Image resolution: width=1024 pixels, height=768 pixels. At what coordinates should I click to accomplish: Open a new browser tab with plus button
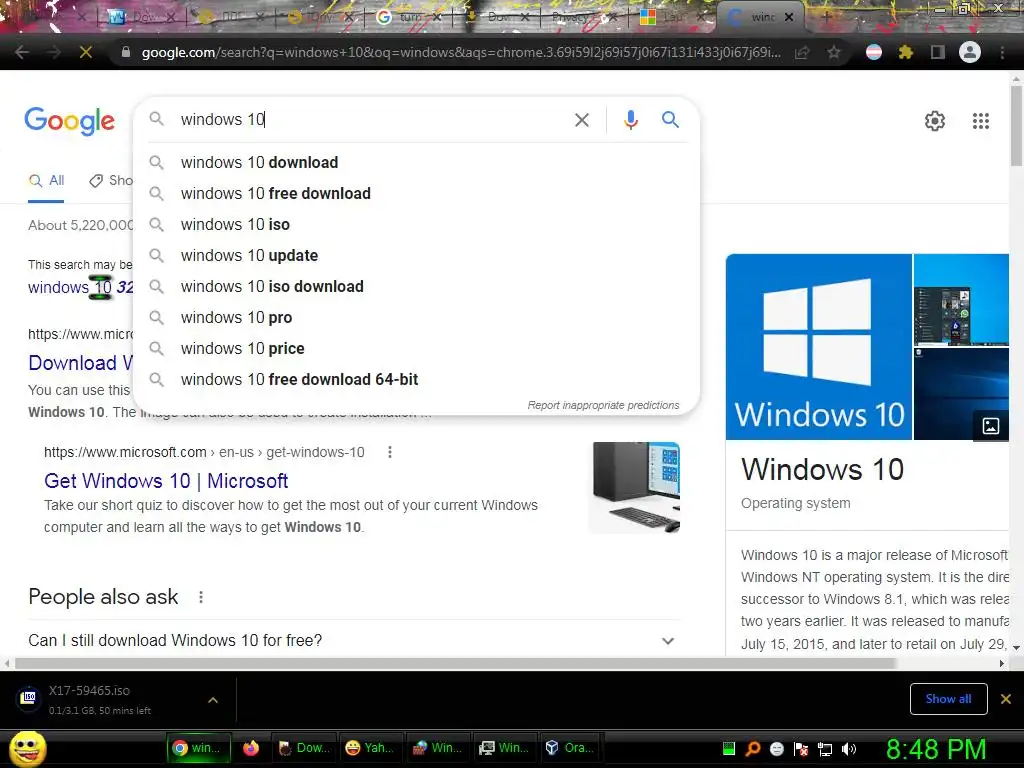(826, 18)
